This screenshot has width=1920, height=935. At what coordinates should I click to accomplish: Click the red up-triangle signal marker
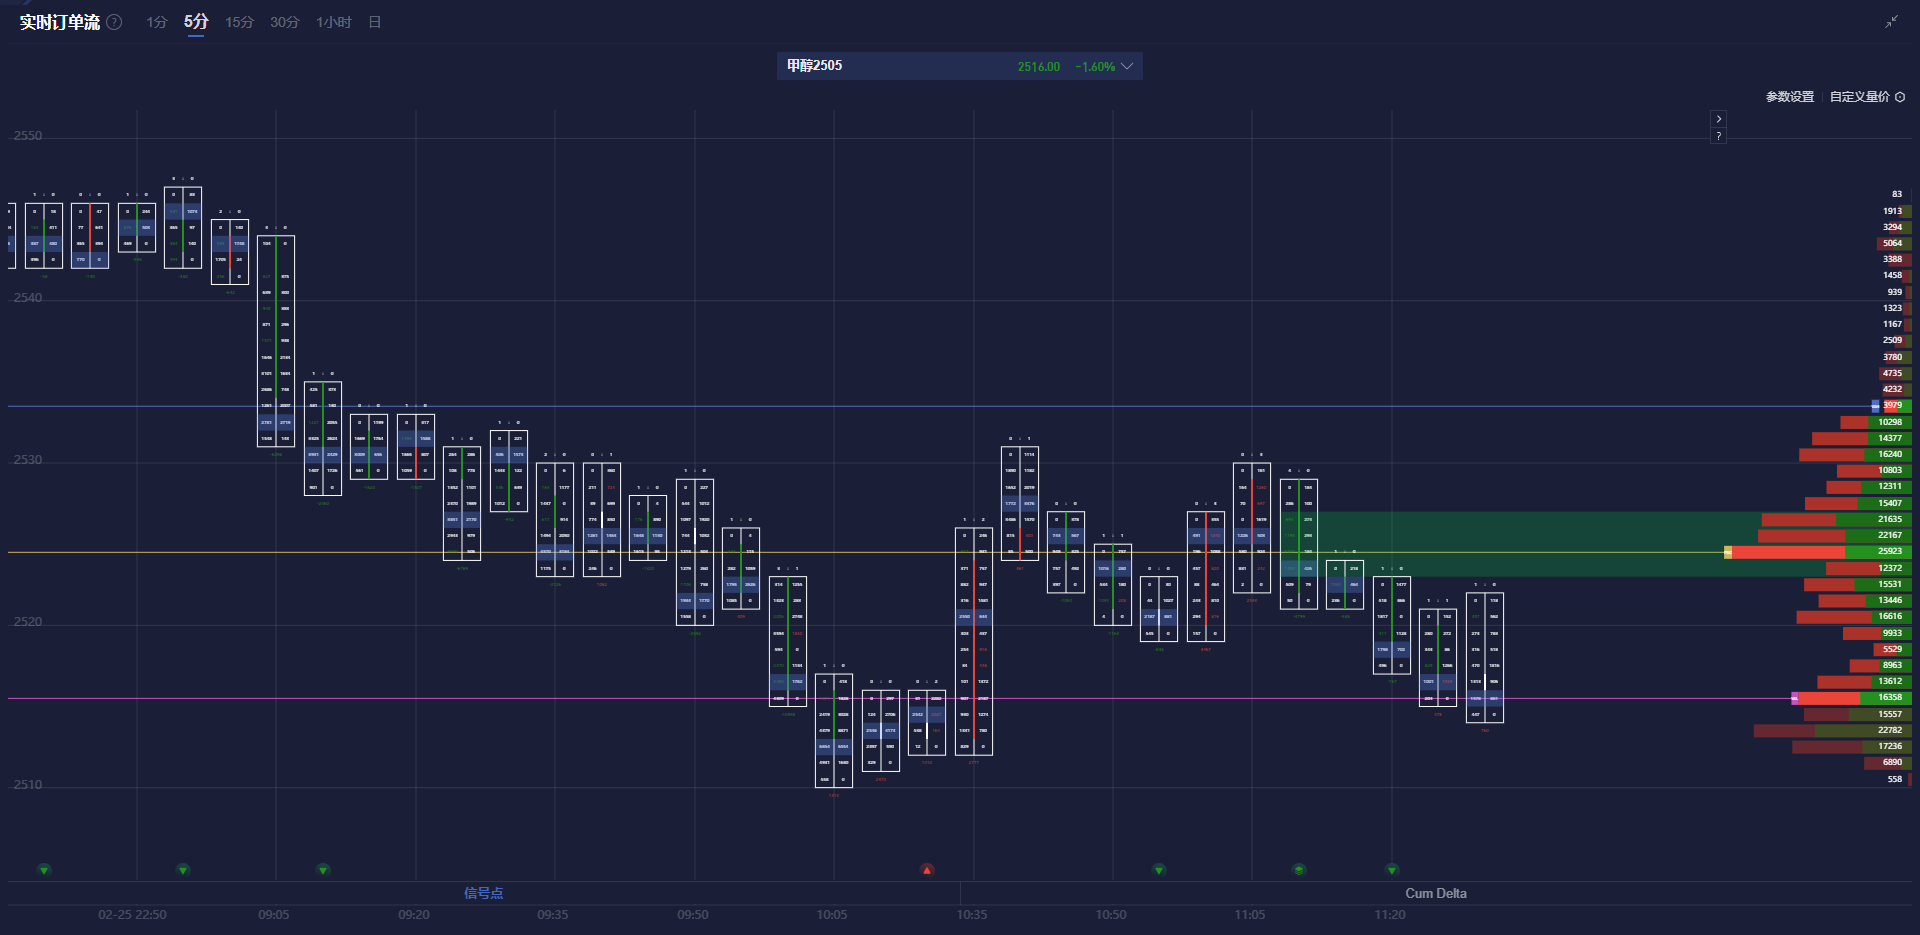point(927,870)
